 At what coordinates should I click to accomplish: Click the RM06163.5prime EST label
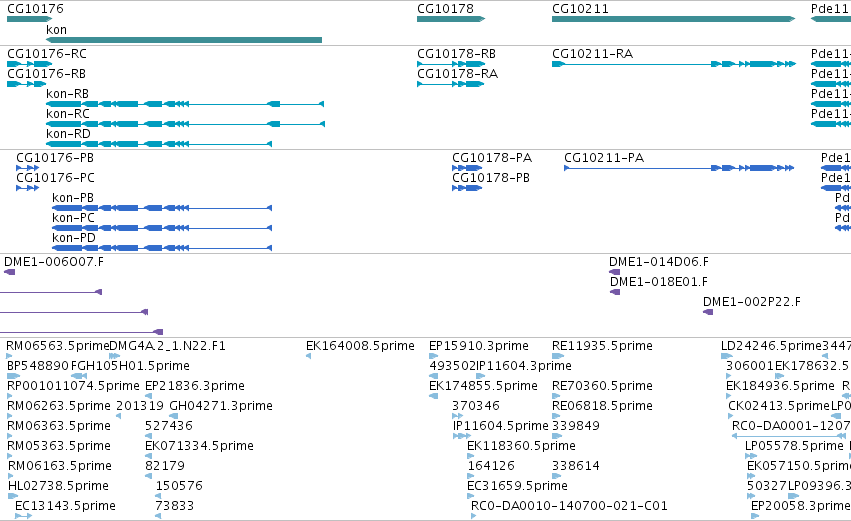click(60, 466)
